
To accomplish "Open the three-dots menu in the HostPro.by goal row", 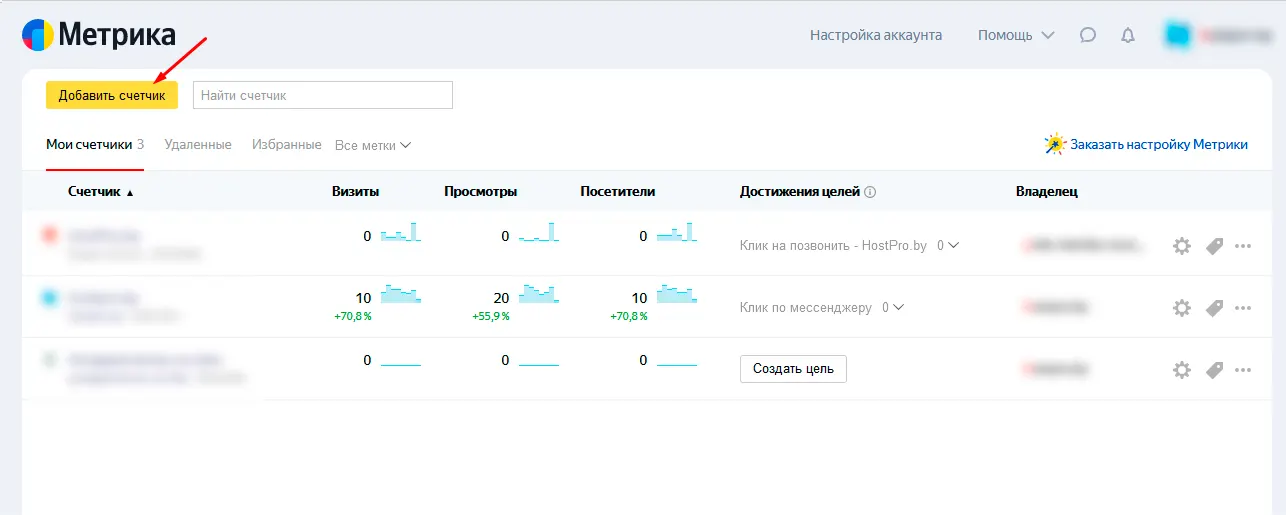I will click(x=1243, y=246).
